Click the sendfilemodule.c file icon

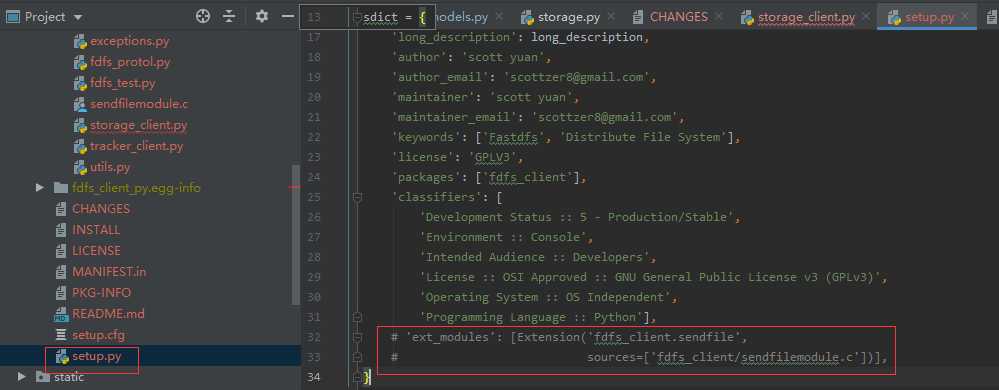point(80,104)
